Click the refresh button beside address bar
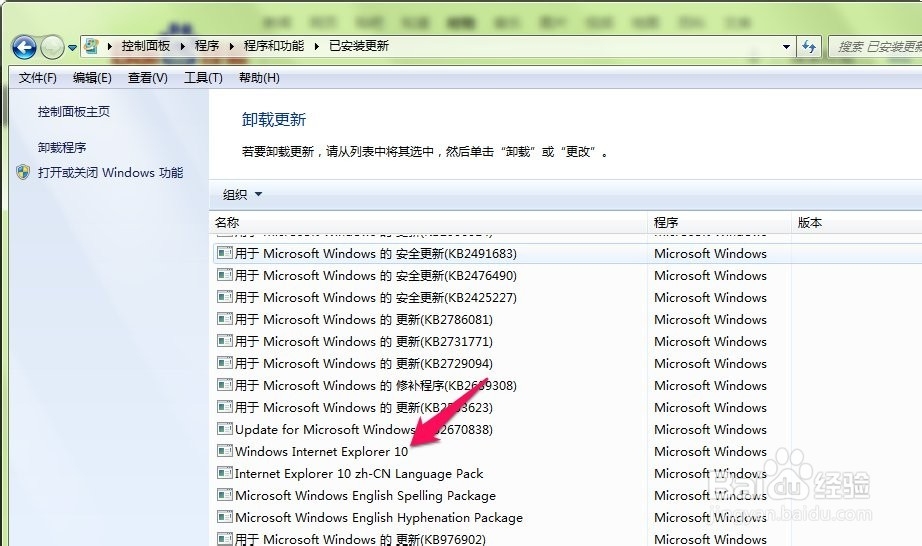This screenshot has width=922, height=546. (x=809, y=46)
